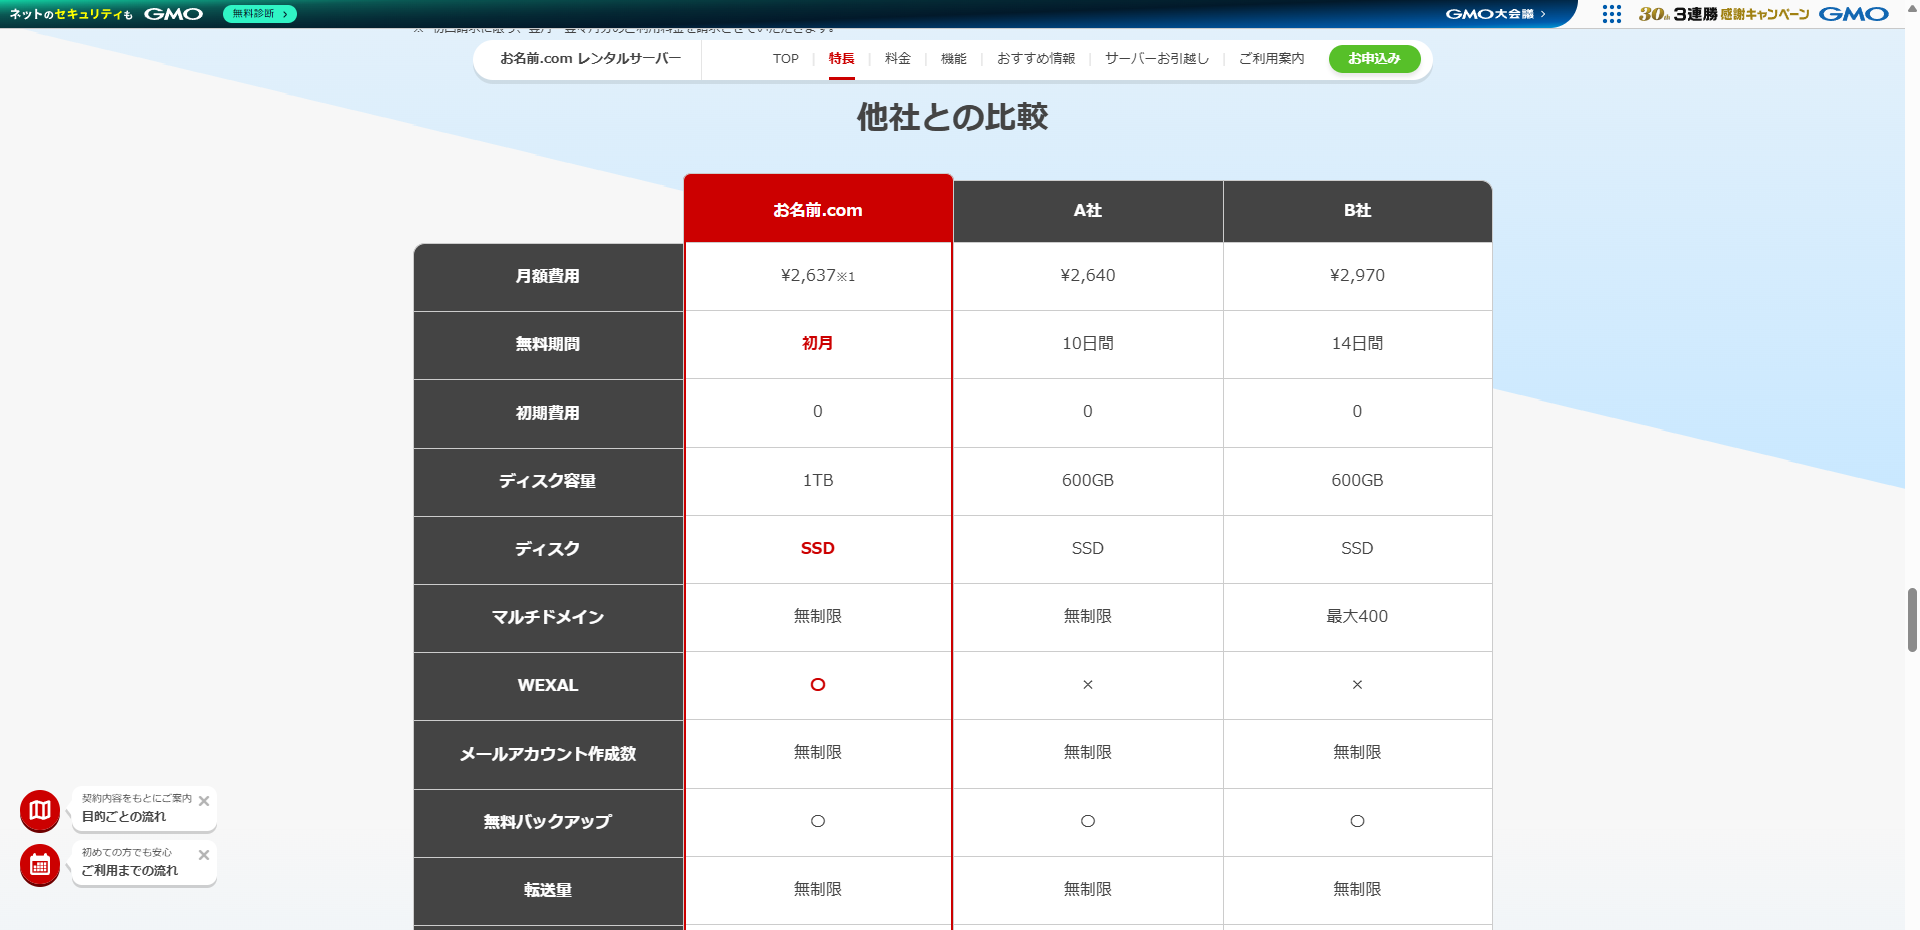Image resolution: width=1920 pixels, height=930 pixels.
Task: Click the GMO logo at top right
Action: [x=1853, y=14]
